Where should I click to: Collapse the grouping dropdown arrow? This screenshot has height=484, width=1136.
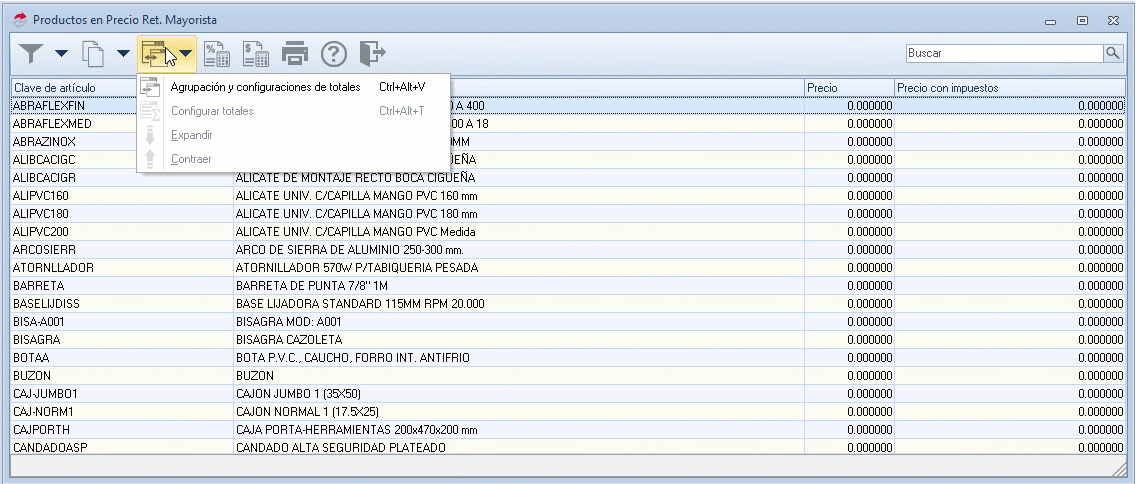coord(185,53)
